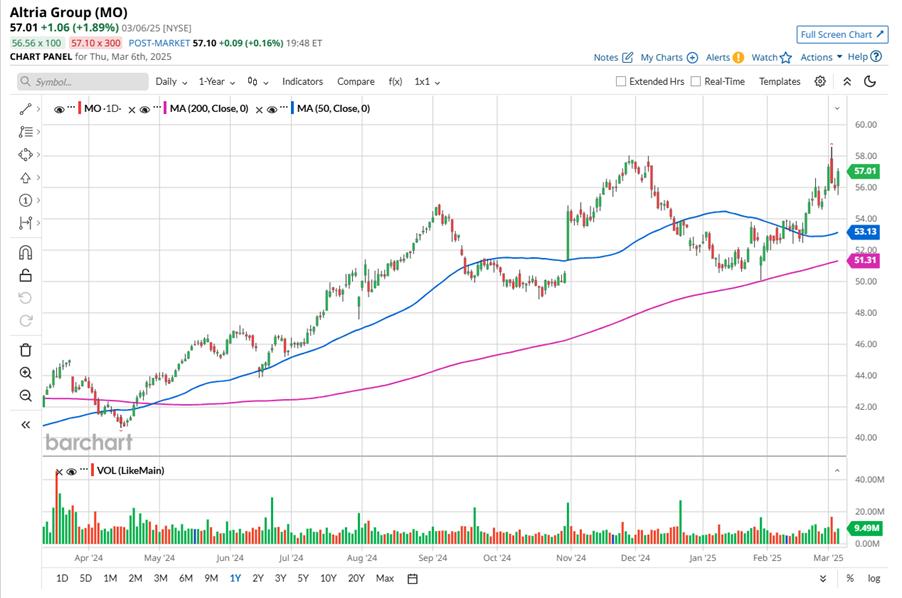This screenshot has width=902, height=598.
Task: Click the redo arrow icon
Action: (x=25, y=321)
